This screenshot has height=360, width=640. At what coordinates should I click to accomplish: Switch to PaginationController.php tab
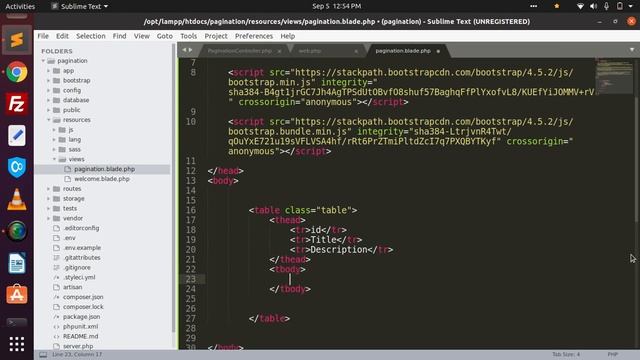point(240,51)
